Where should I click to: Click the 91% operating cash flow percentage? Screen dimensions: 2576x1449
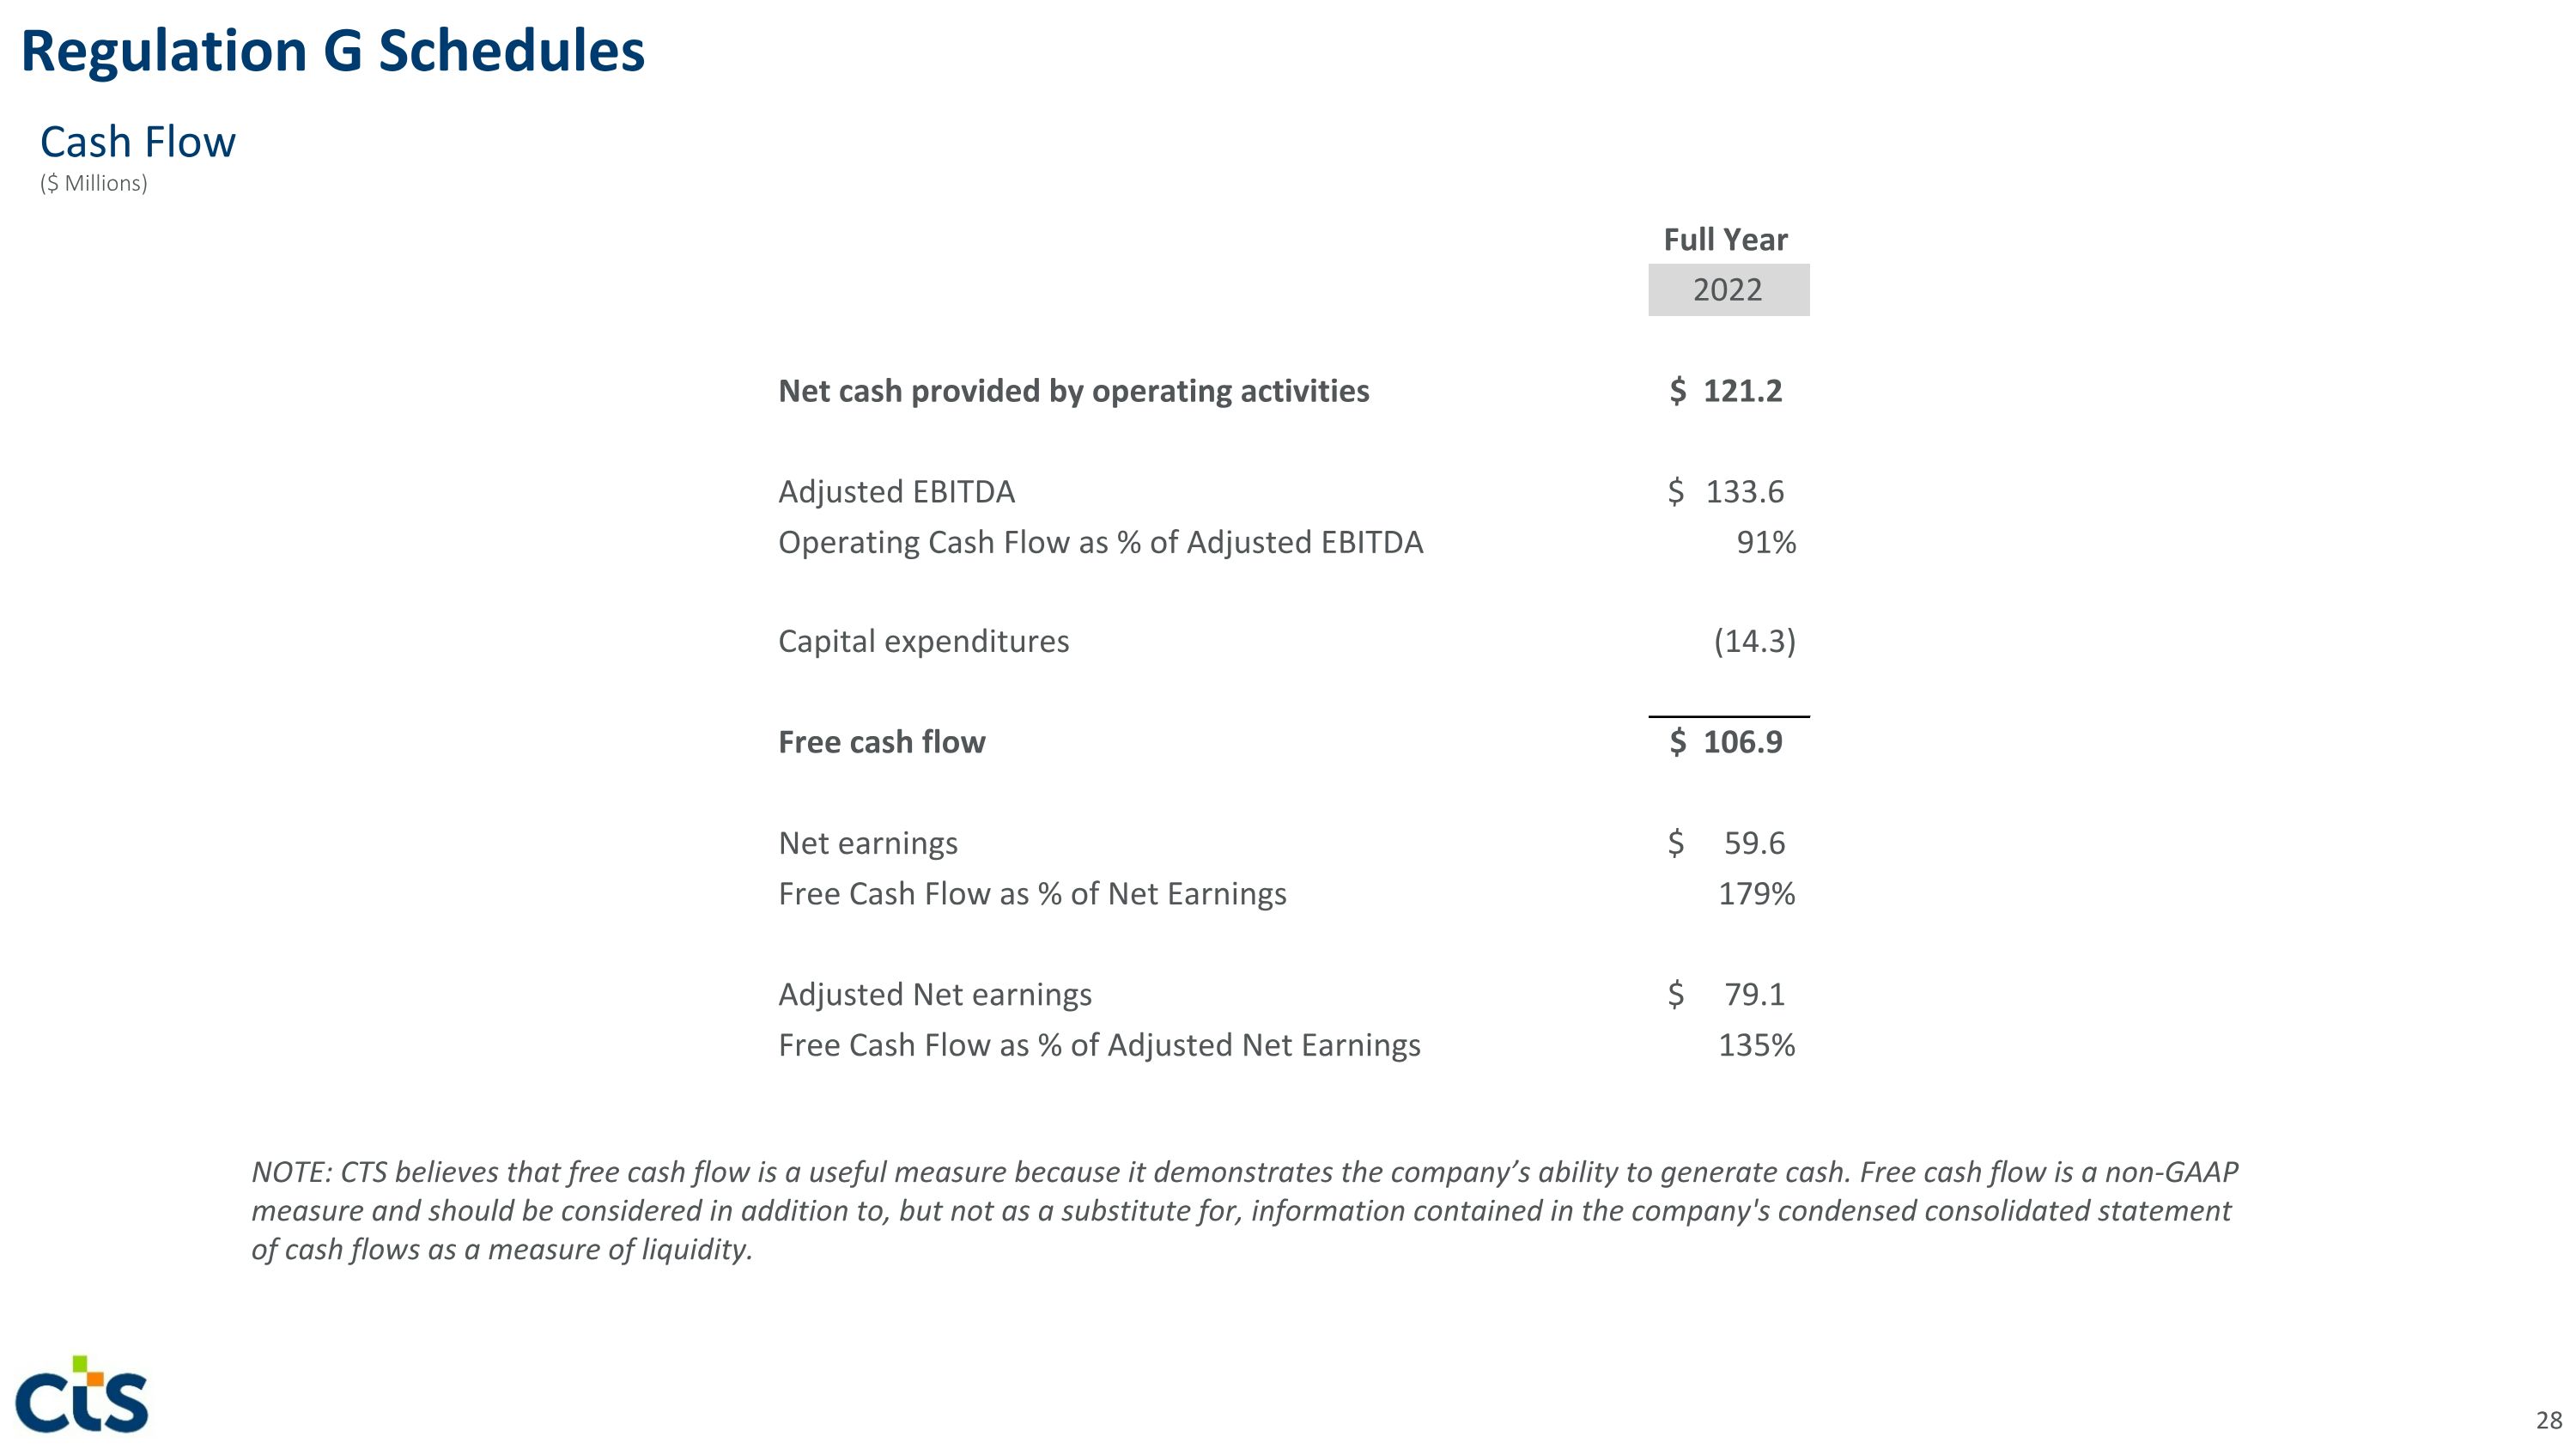[1766, 542]
